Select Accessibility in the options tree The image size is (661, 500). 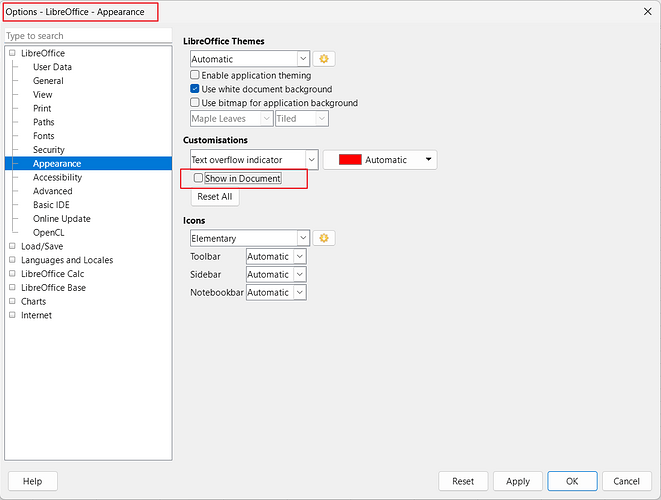(x=57, y=177)
